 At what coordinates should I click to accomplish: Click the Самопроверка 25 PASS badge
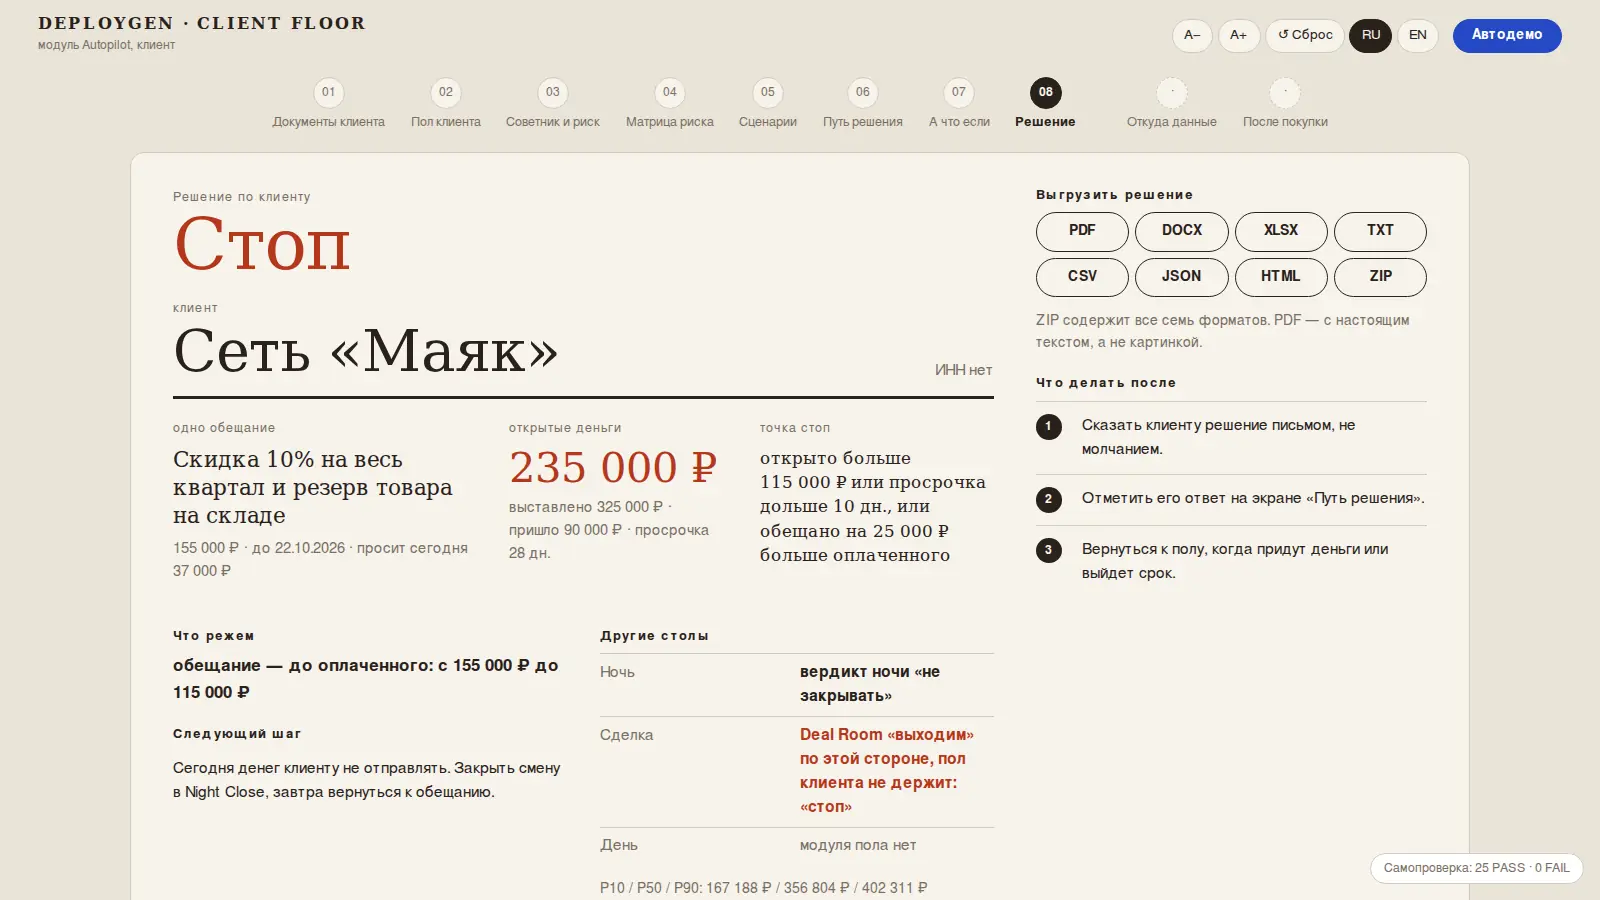click(1476, 868)
